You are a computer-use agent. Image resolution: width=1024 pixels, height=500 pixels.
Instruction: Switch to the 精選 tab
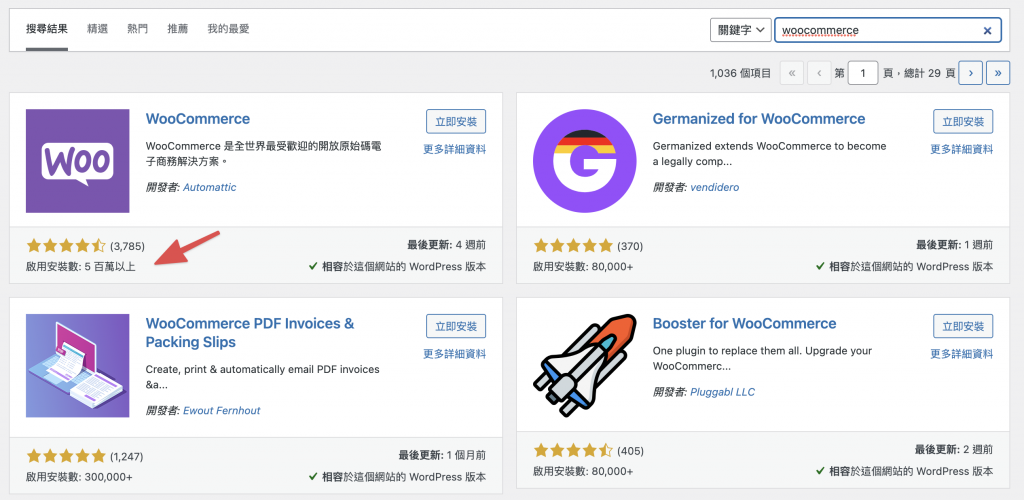point(97,29)
